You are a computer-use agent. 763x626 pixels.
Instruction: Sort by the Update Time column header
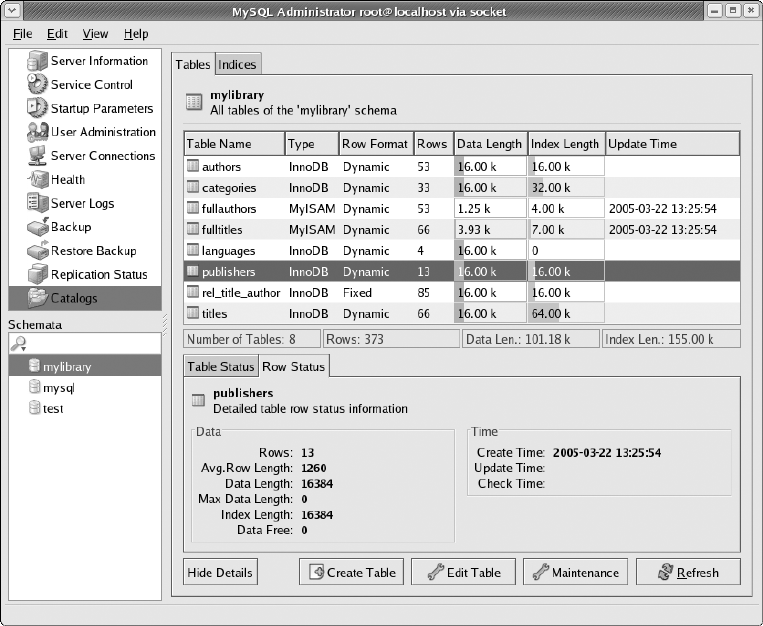click(x=673, y=144)
